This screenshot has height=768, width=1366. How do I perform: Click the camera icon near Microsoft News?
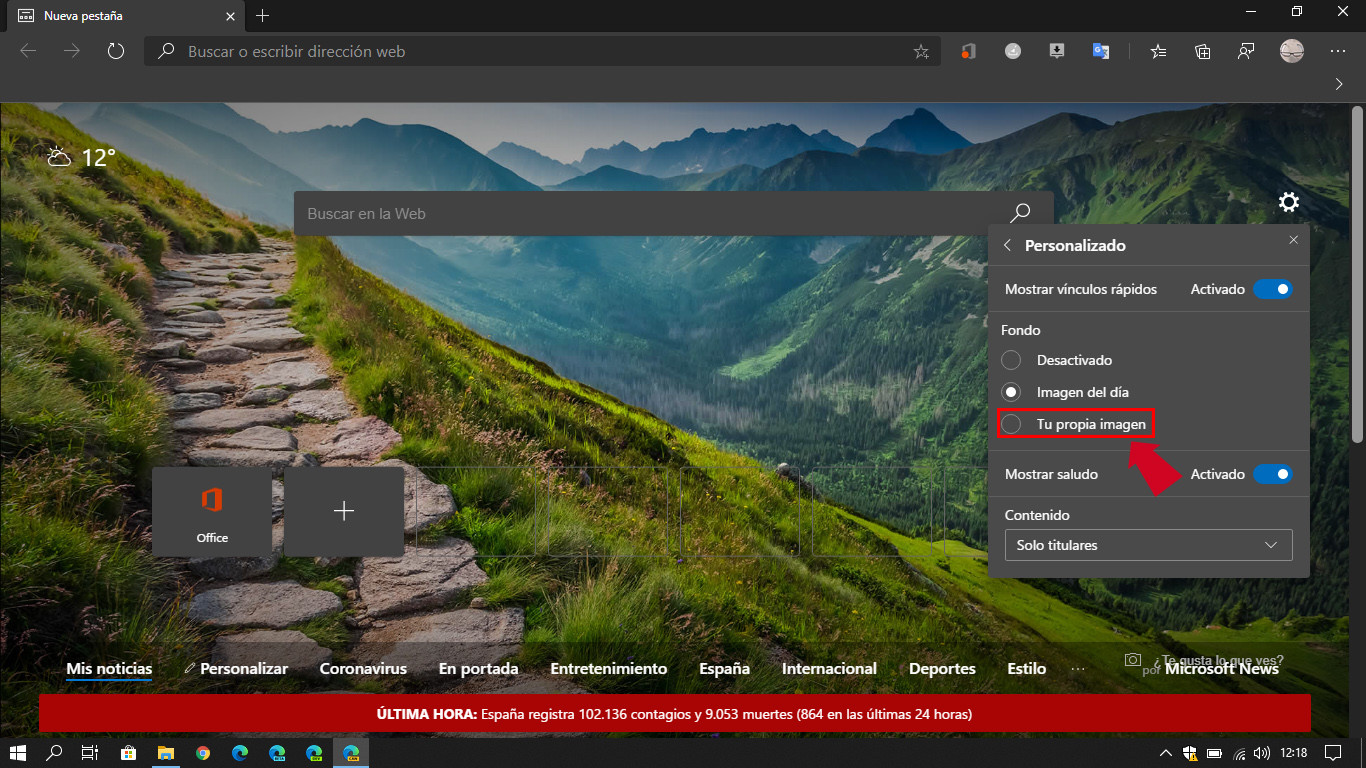1132,660
